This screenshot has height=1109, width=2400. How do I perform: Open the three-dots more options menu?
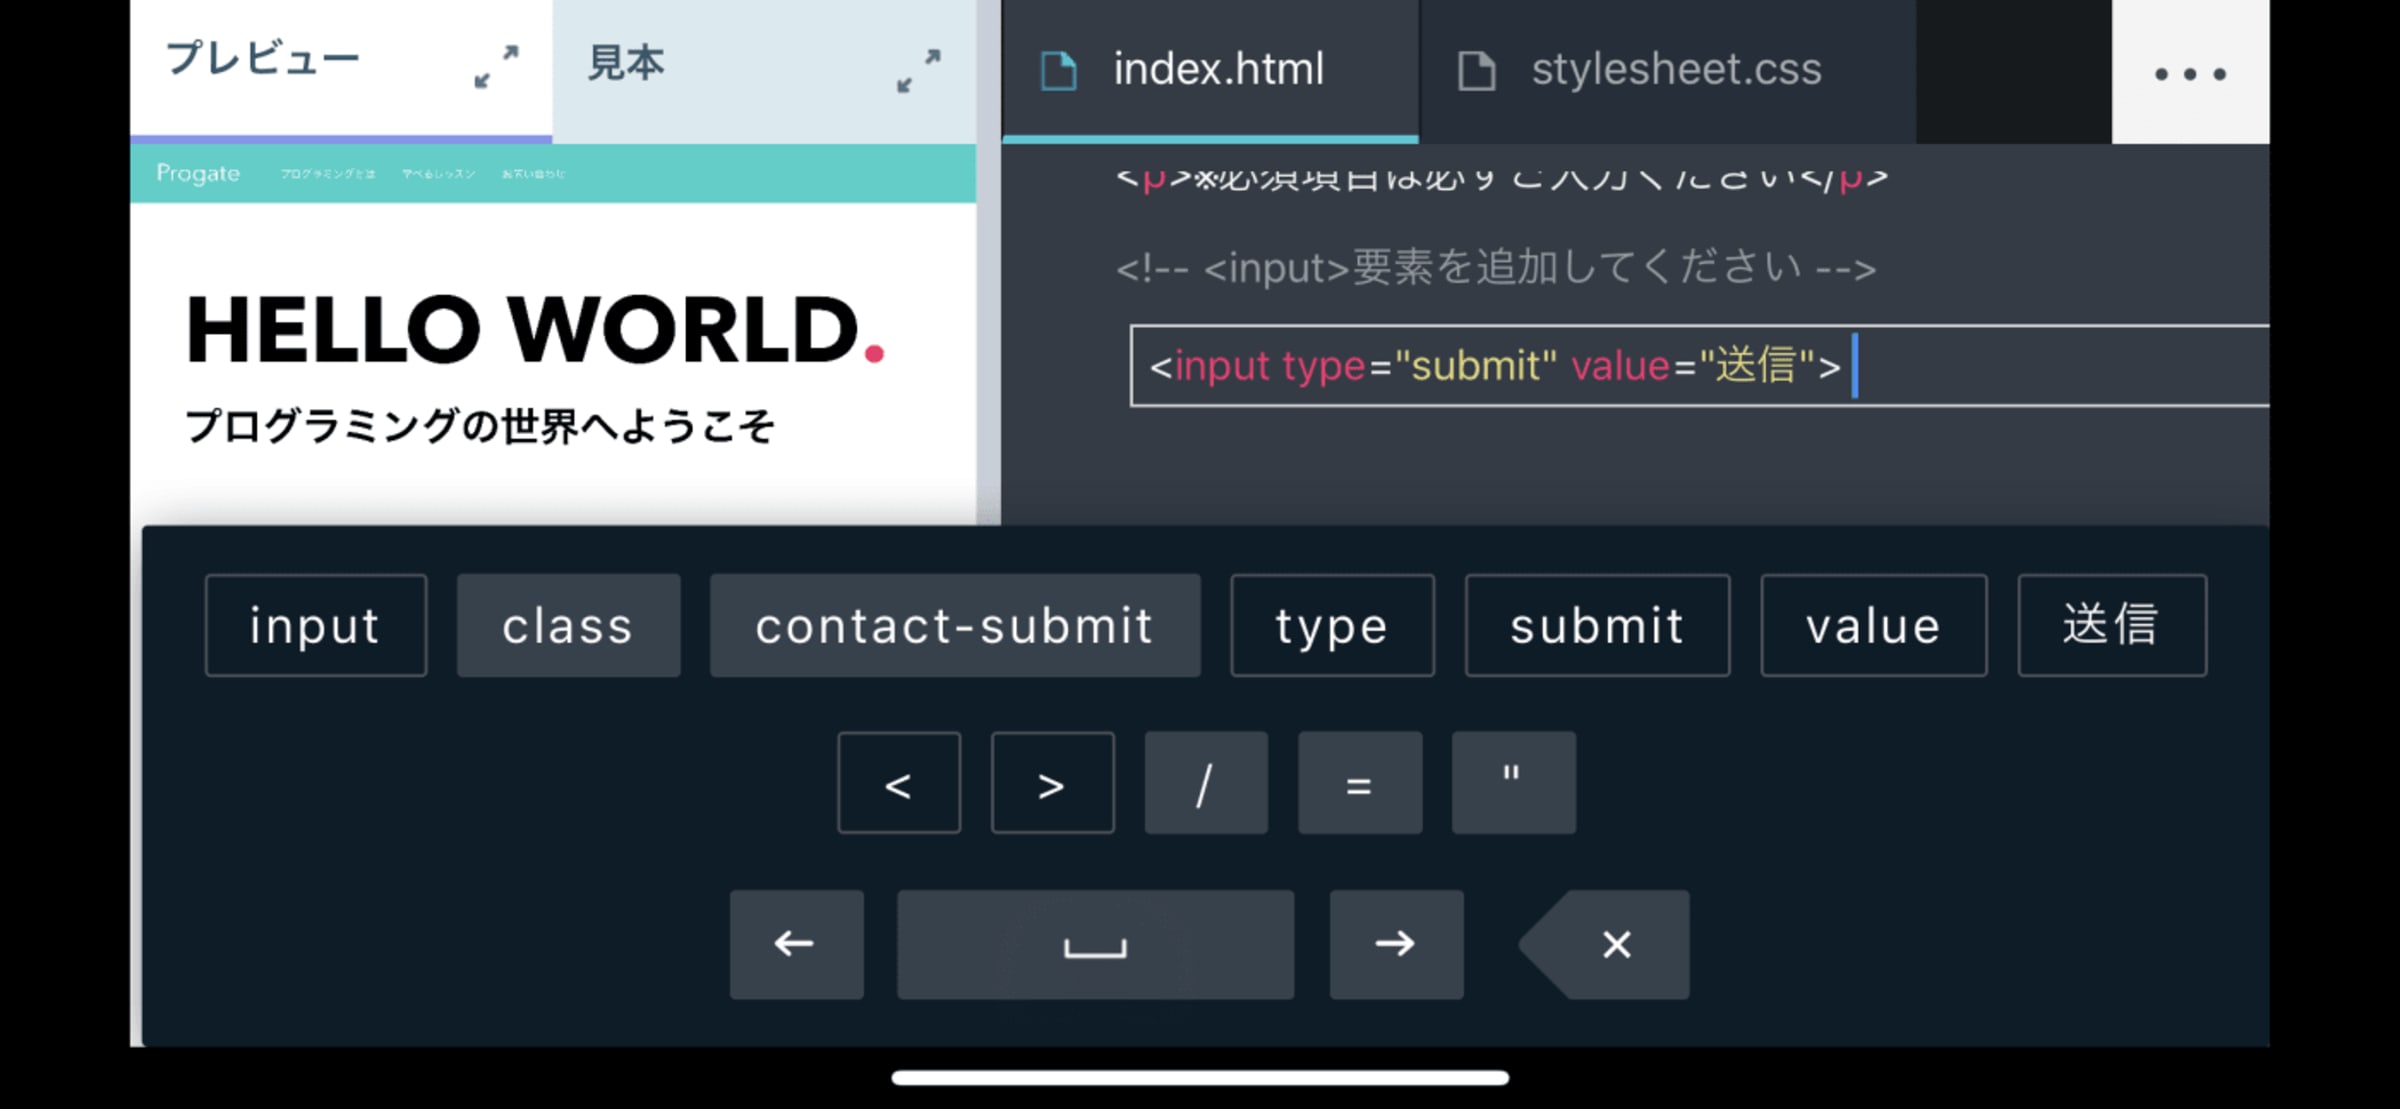point(2189,73)
